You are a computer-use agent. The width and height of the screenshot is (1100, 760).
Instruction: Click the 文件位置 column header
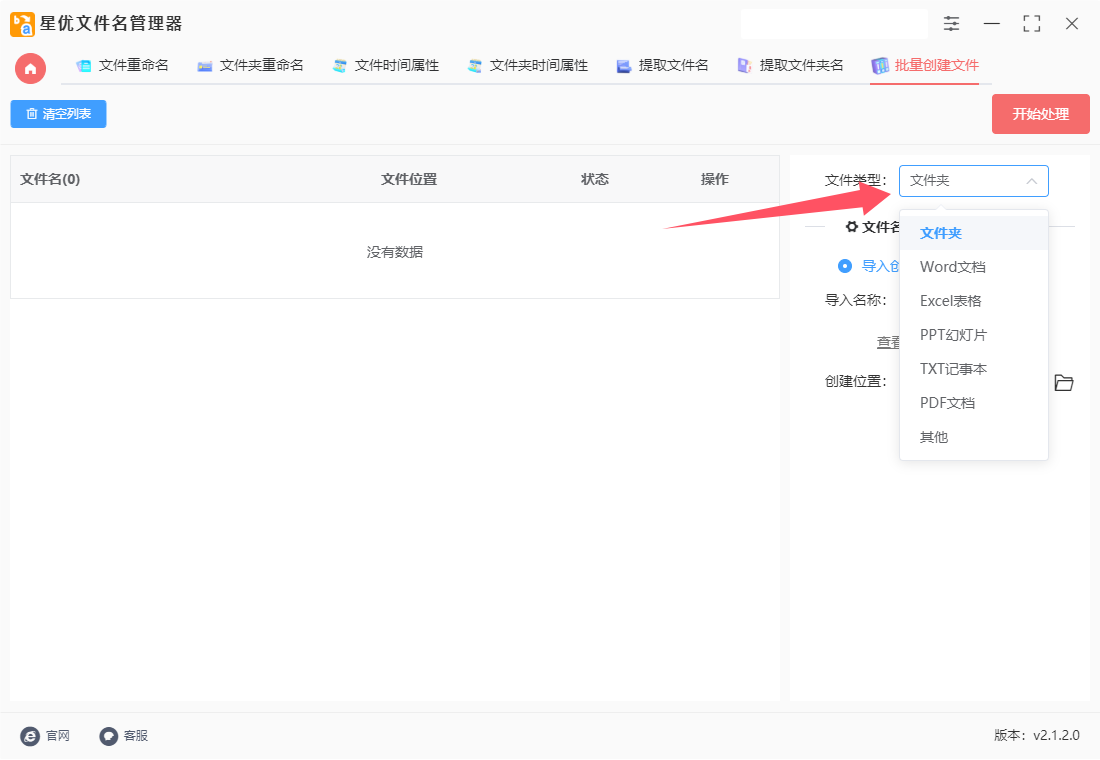pos(409,180)
